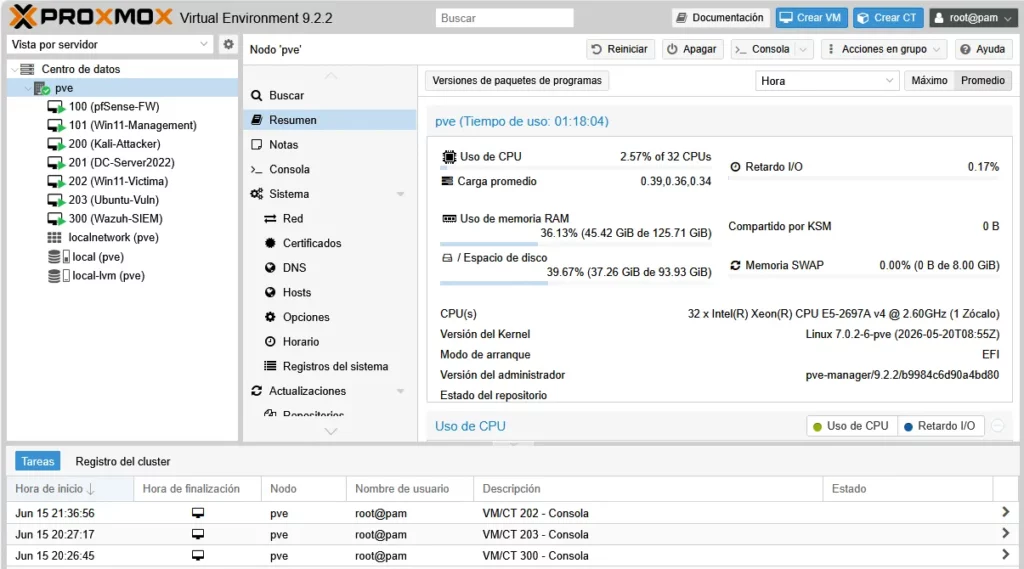This screenshot has width=1024, height=569.
Task: Click the Centro de datos datacenter icon
Action: [27, 69]
